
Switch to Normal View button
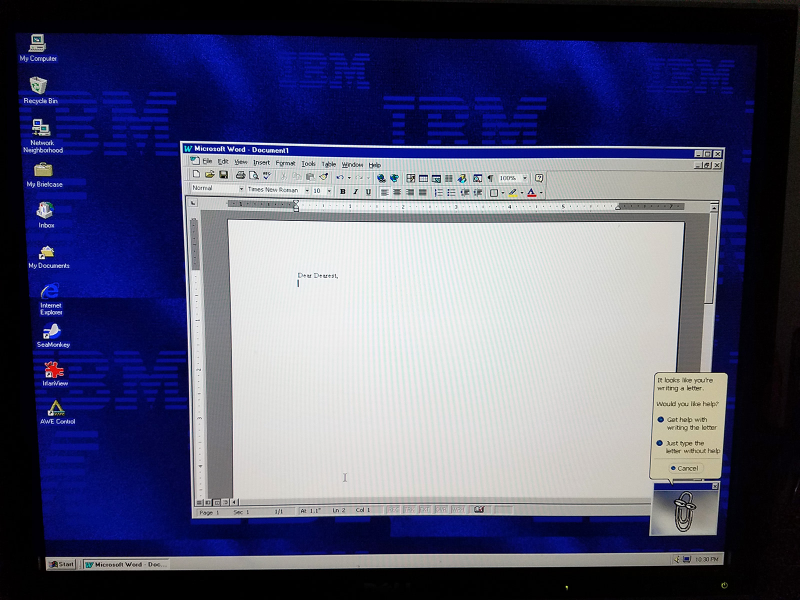199,503
